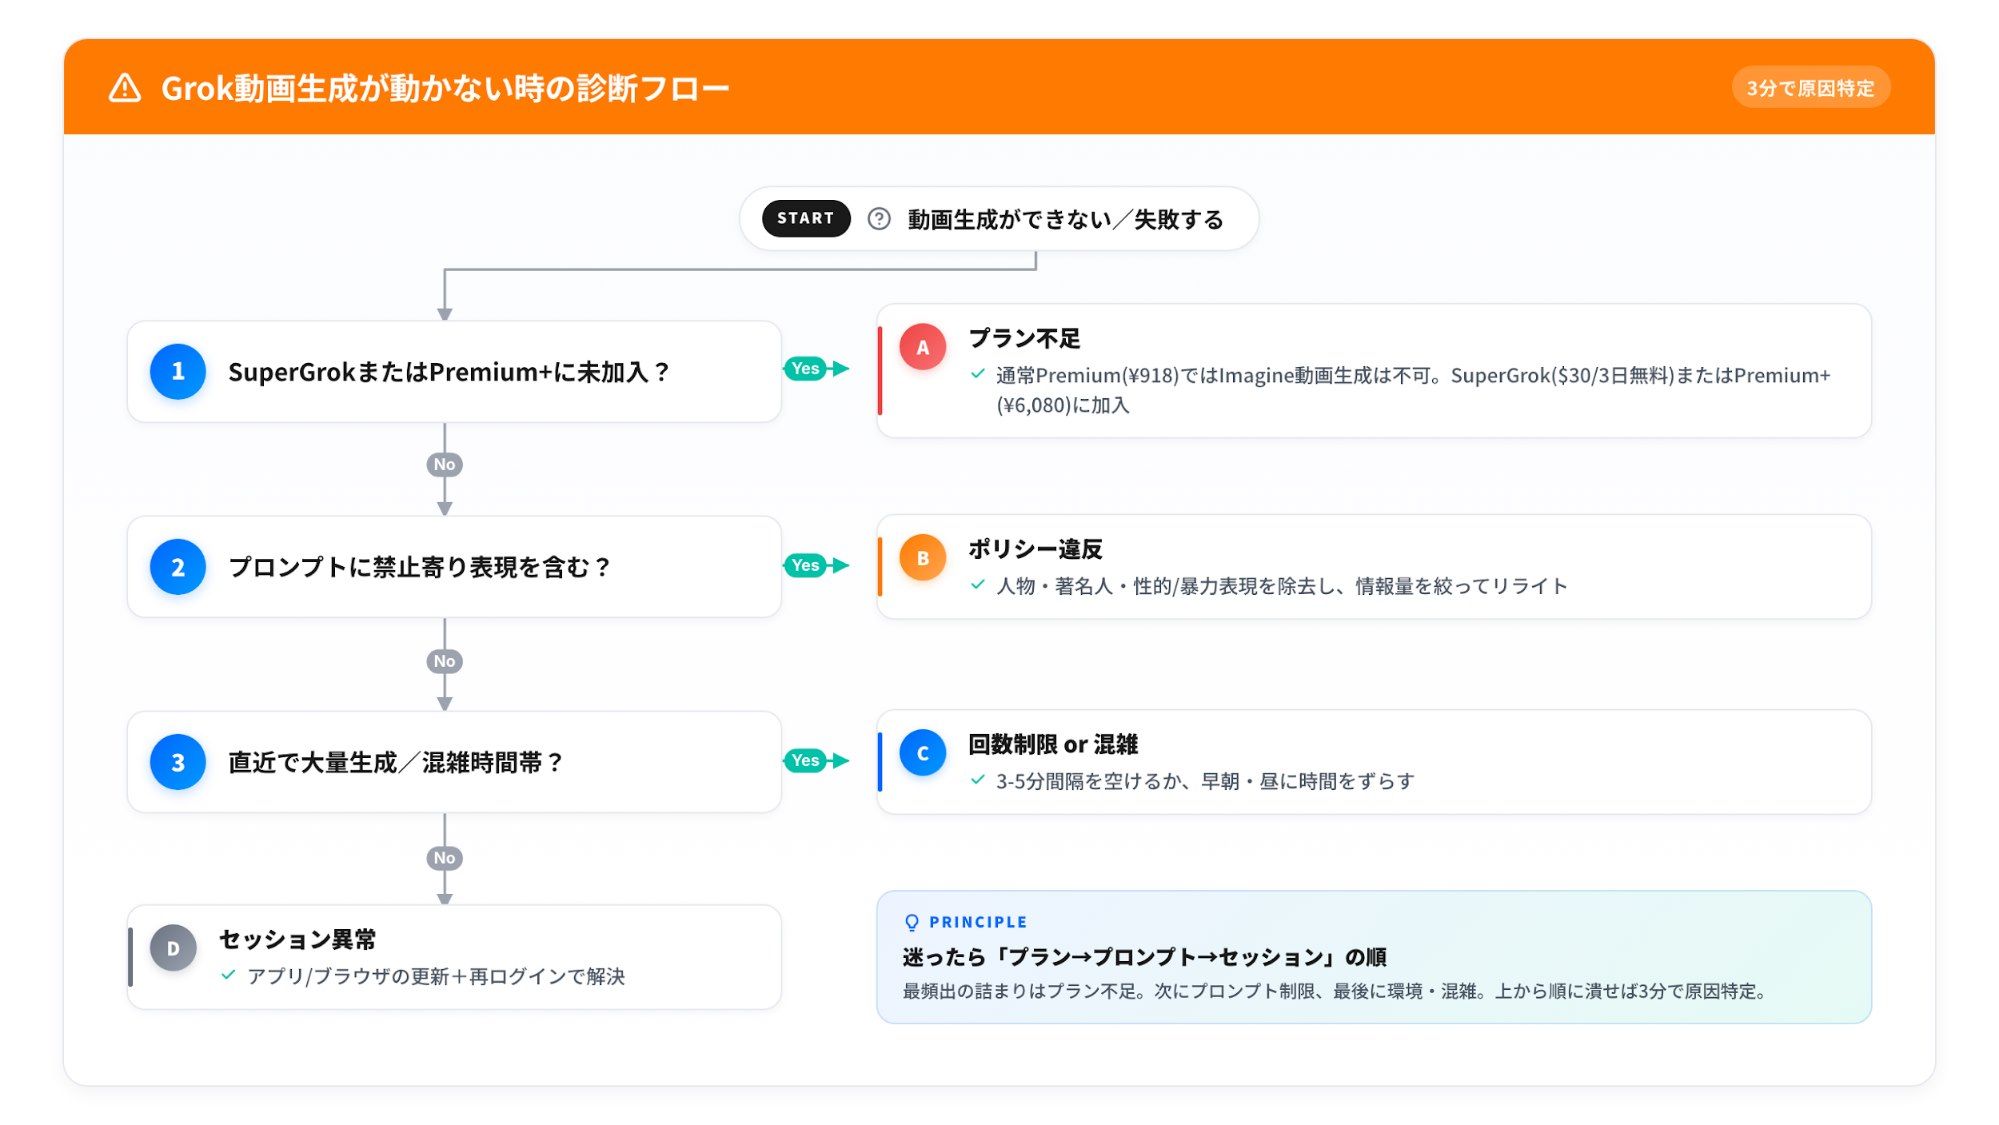
Task: Click the No label below step 3
Action: [444, 858]
